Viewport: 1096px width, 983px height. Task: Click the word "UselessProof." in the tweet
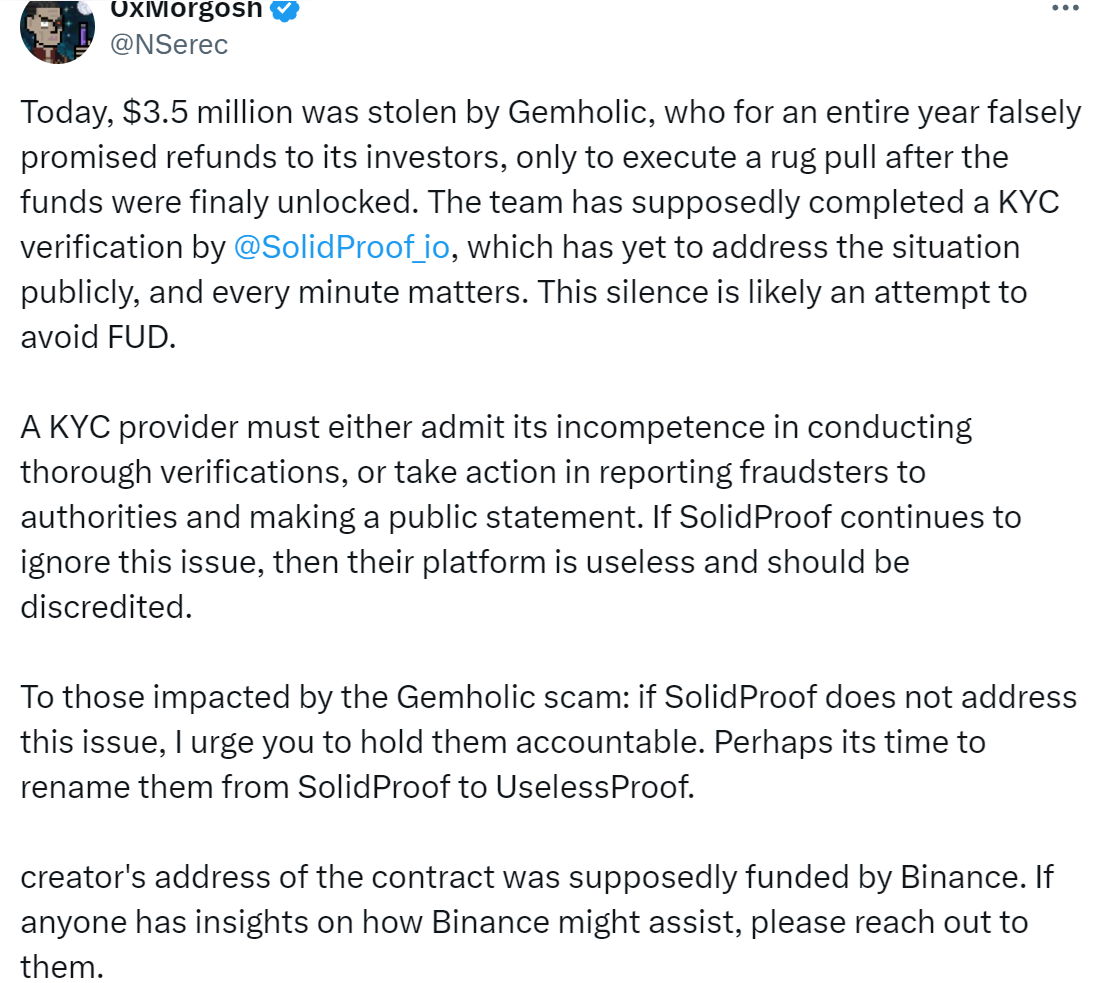click(596, 787)
